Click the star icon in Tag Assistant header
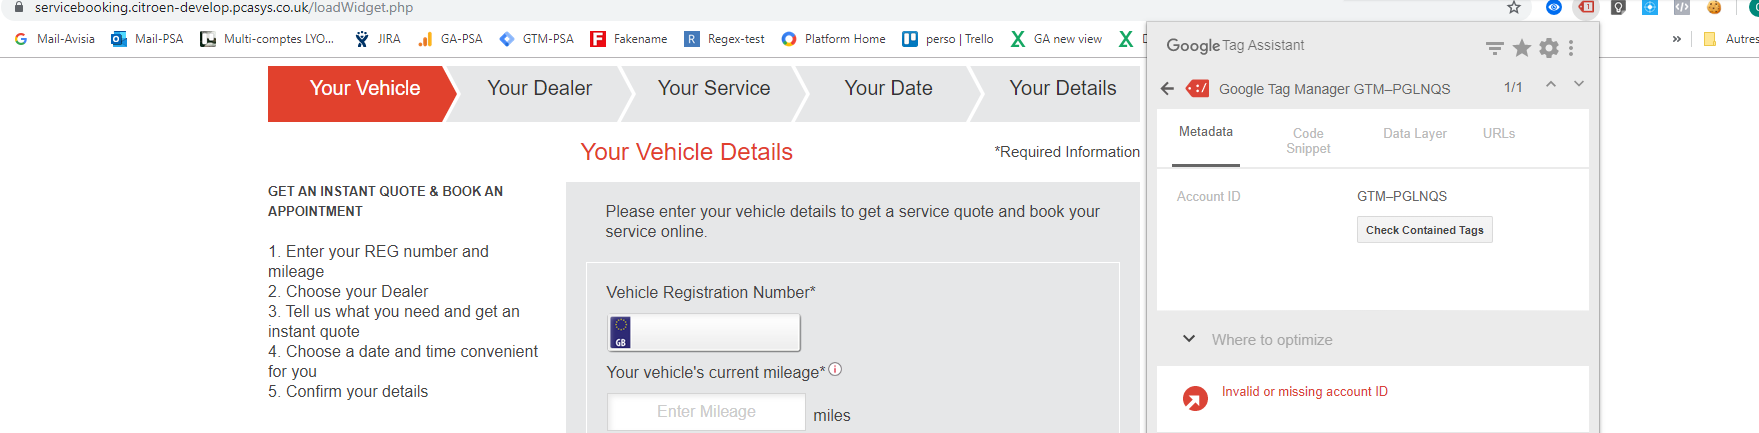The height and width of the screenshot is (433, 1759). [x=1521, y=47]
